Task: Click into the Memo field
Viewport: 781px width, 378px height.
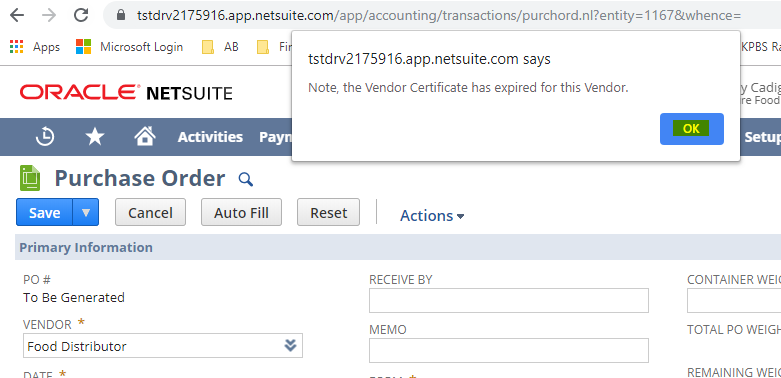Action: click(509, 350)
